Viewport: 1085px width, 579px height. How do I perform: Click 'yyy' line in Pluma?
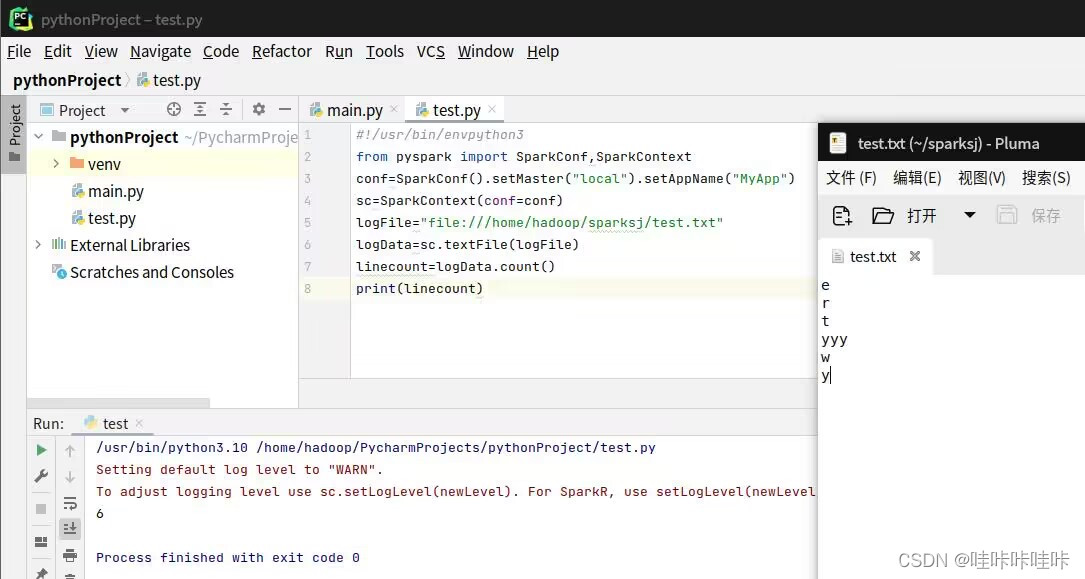834,339
